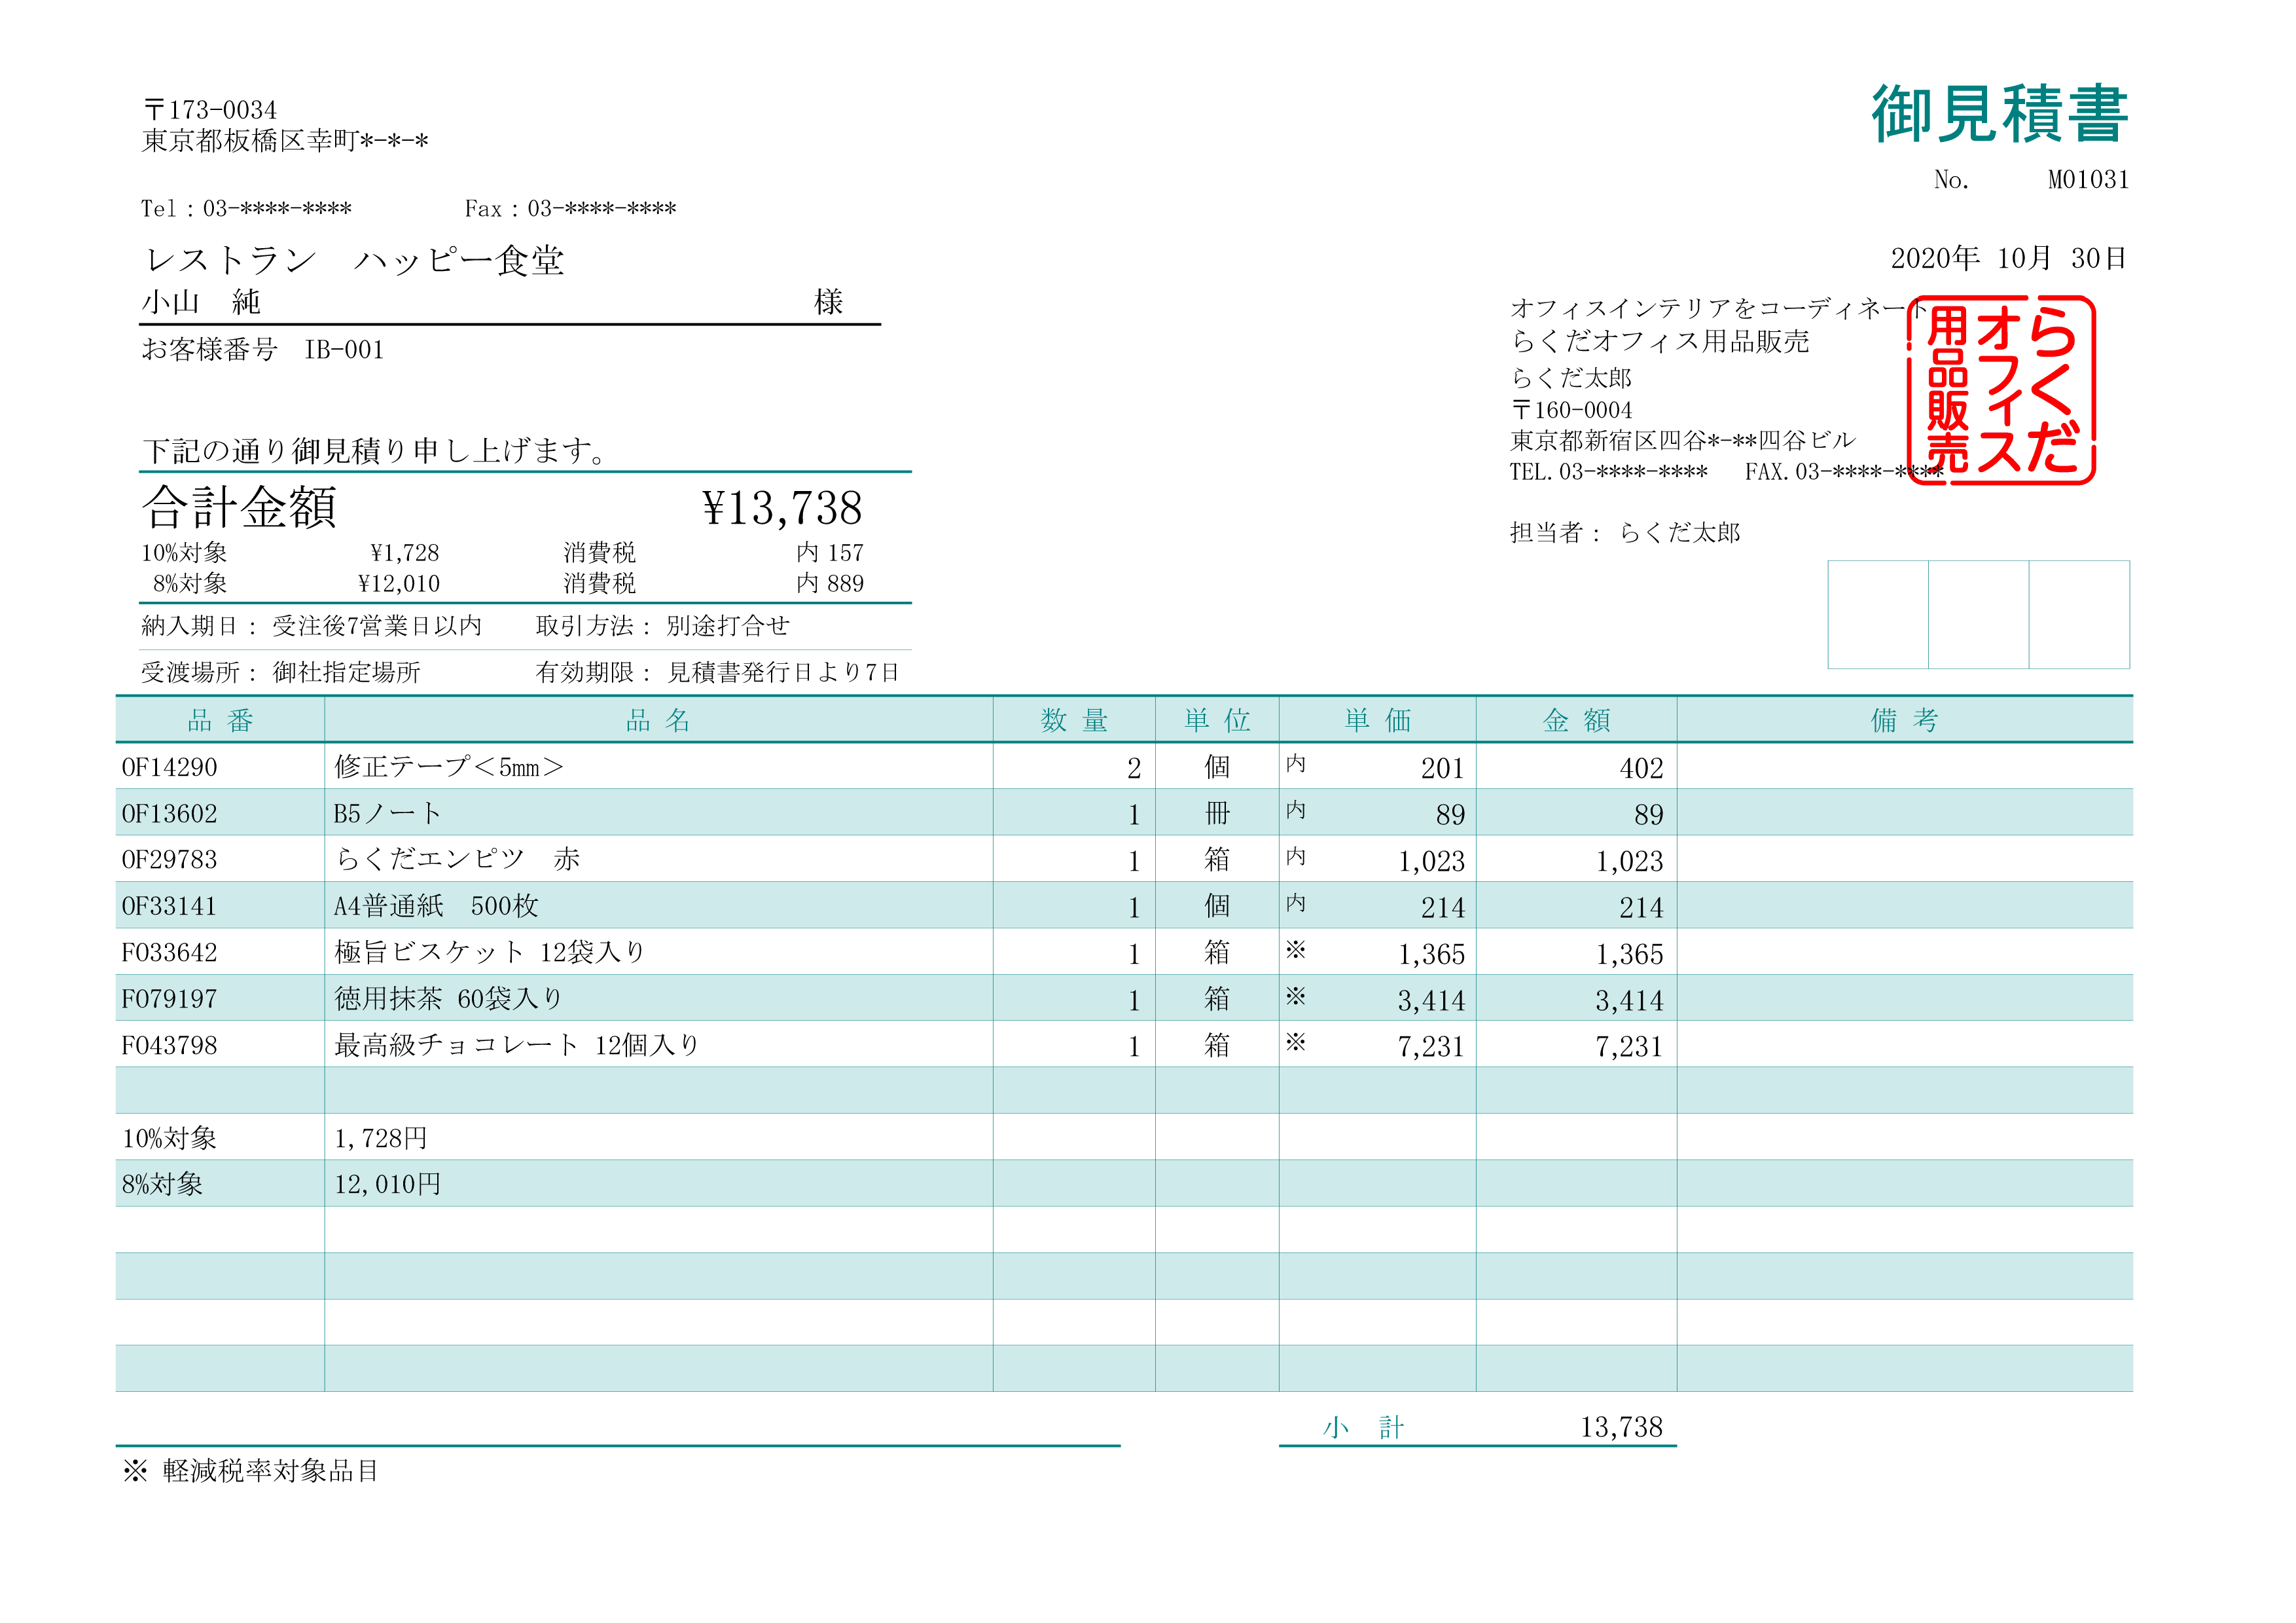The image size is (2296, 1623).
Task: Select item code OF14290
Action: pyautogui.click(x=169, y=768)
